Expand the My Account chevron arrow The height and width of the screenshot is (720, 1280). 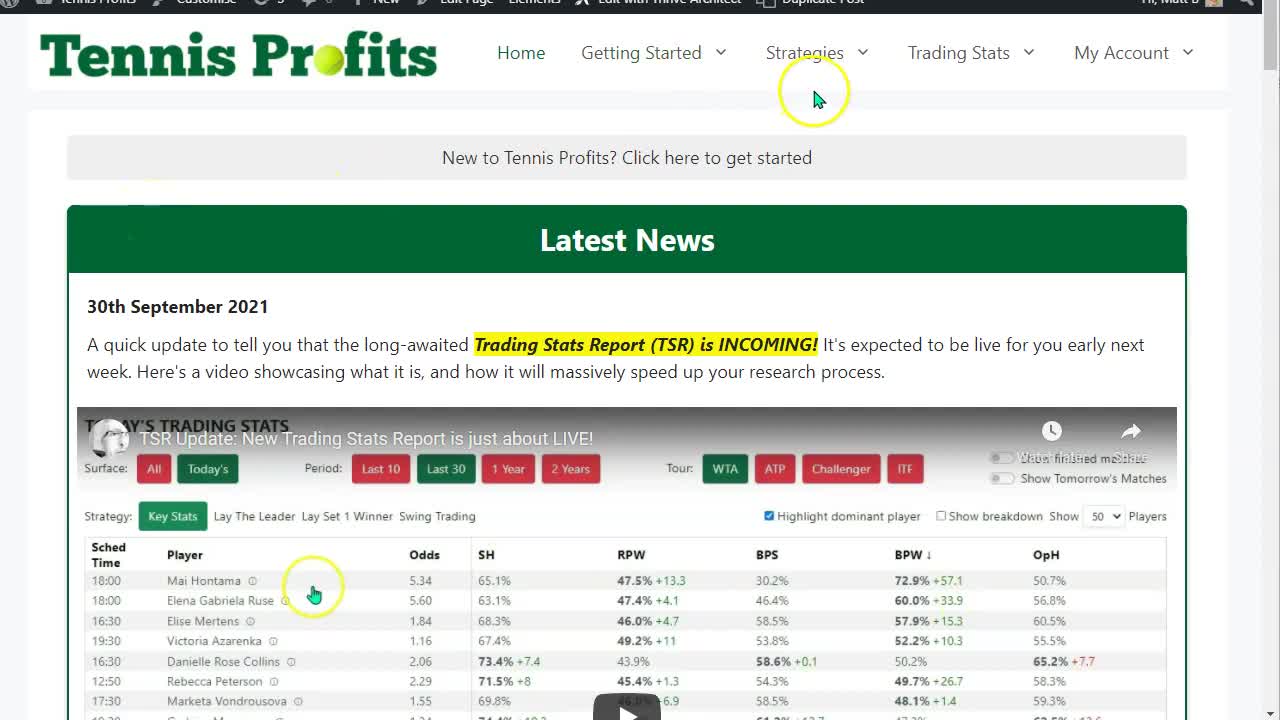click(x=1188, y=52)
